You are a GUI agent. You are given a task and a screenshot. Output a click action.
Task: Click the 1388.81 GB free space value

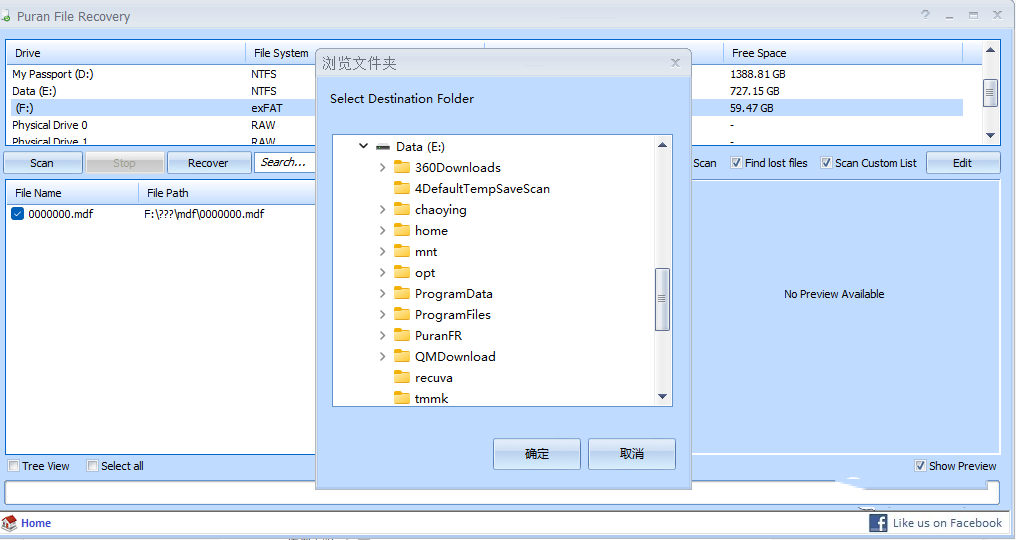(x=757, y=74)
